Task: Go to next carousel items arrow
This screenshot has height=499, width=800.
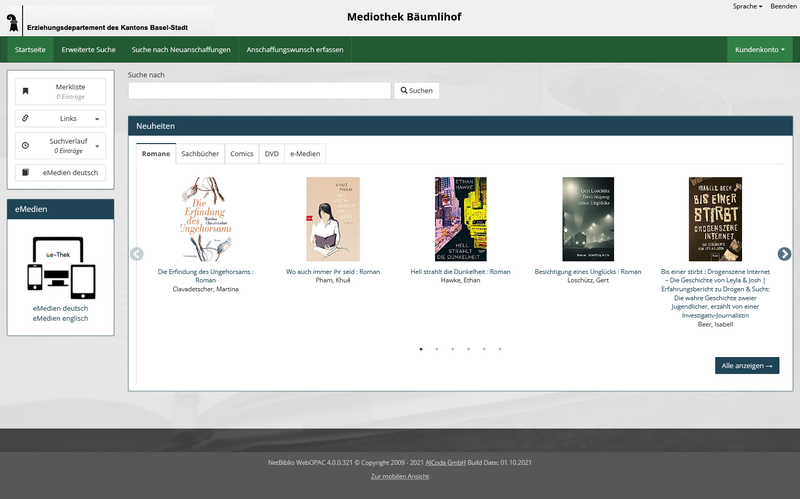Action: tap(784, 254)
